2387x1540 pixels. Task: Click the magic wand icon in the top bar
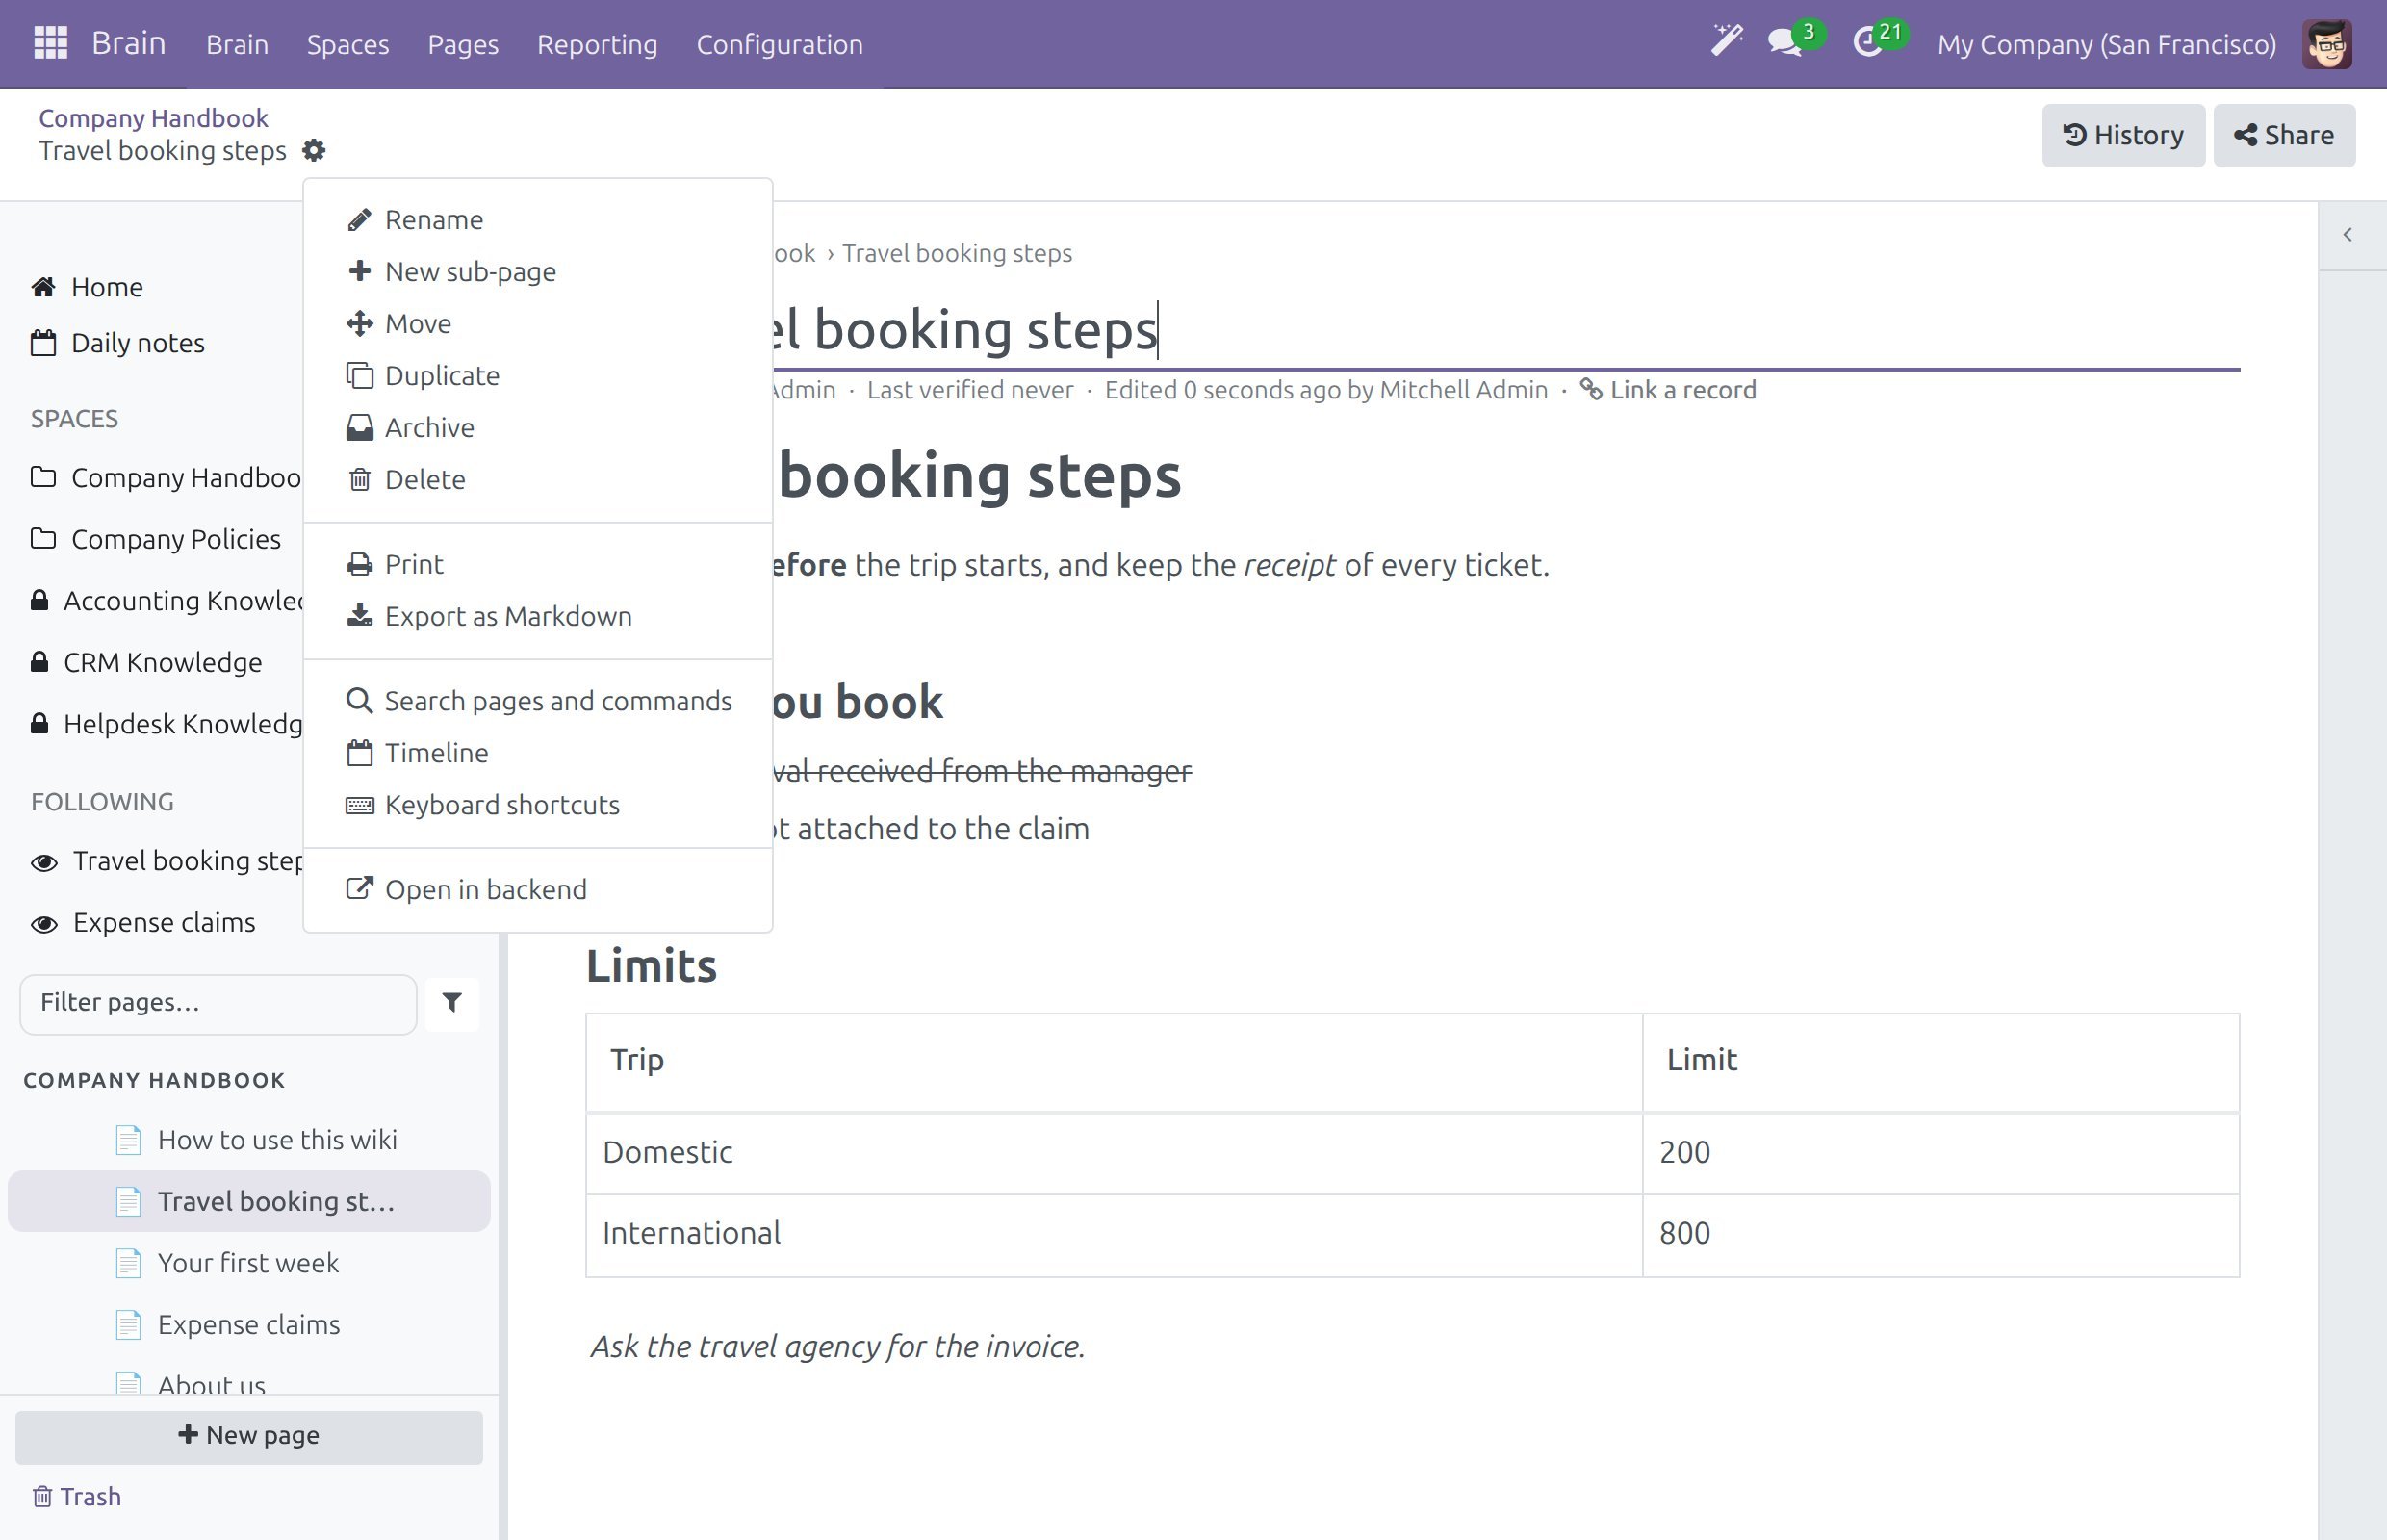pyautogui.click(x=1726, y=42)
